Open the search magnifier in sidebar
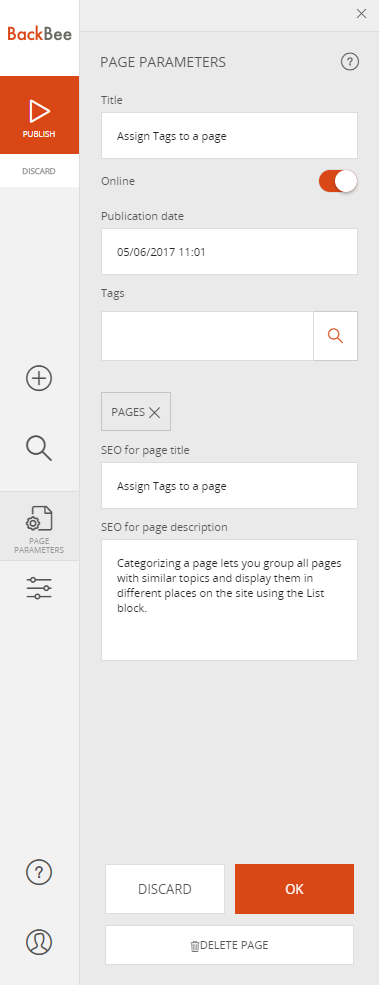 click(x=39, y=449)
